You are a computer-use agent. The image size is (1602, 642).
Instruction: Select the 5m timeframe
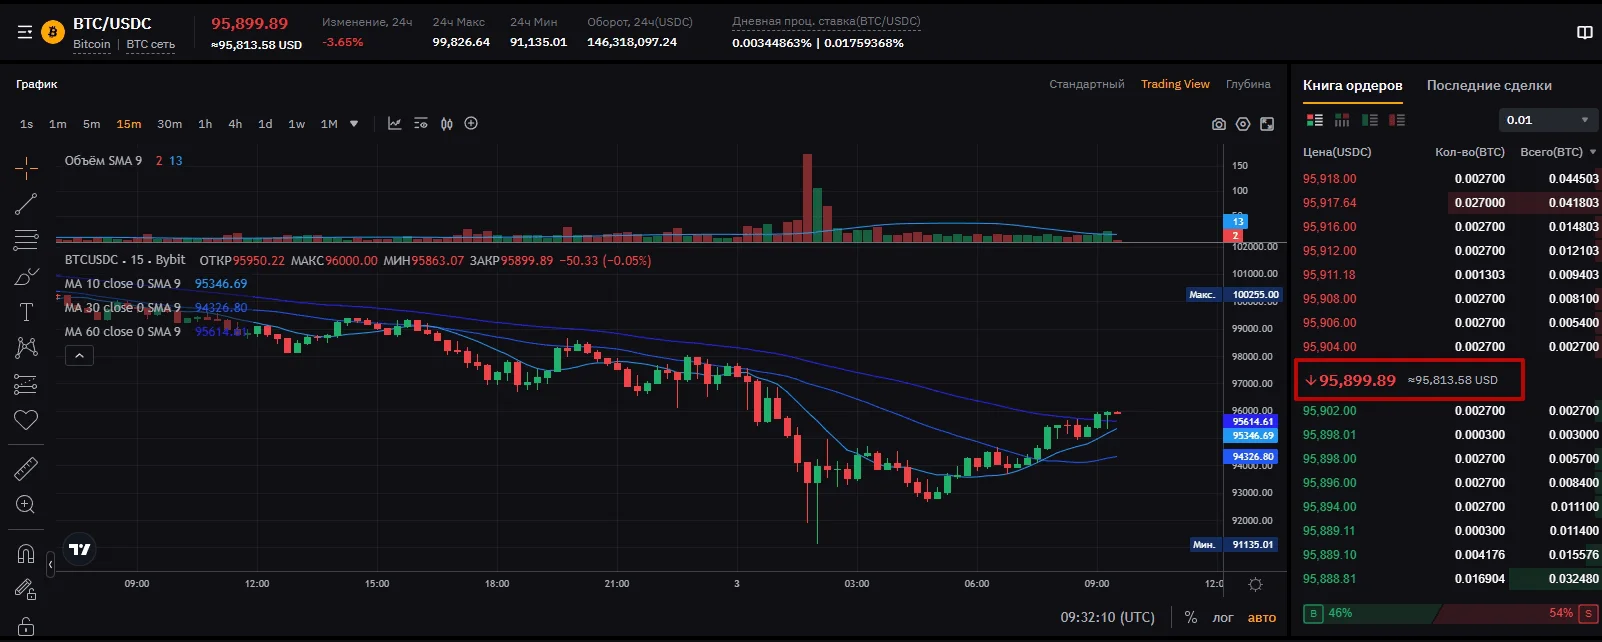click(92, 124)
